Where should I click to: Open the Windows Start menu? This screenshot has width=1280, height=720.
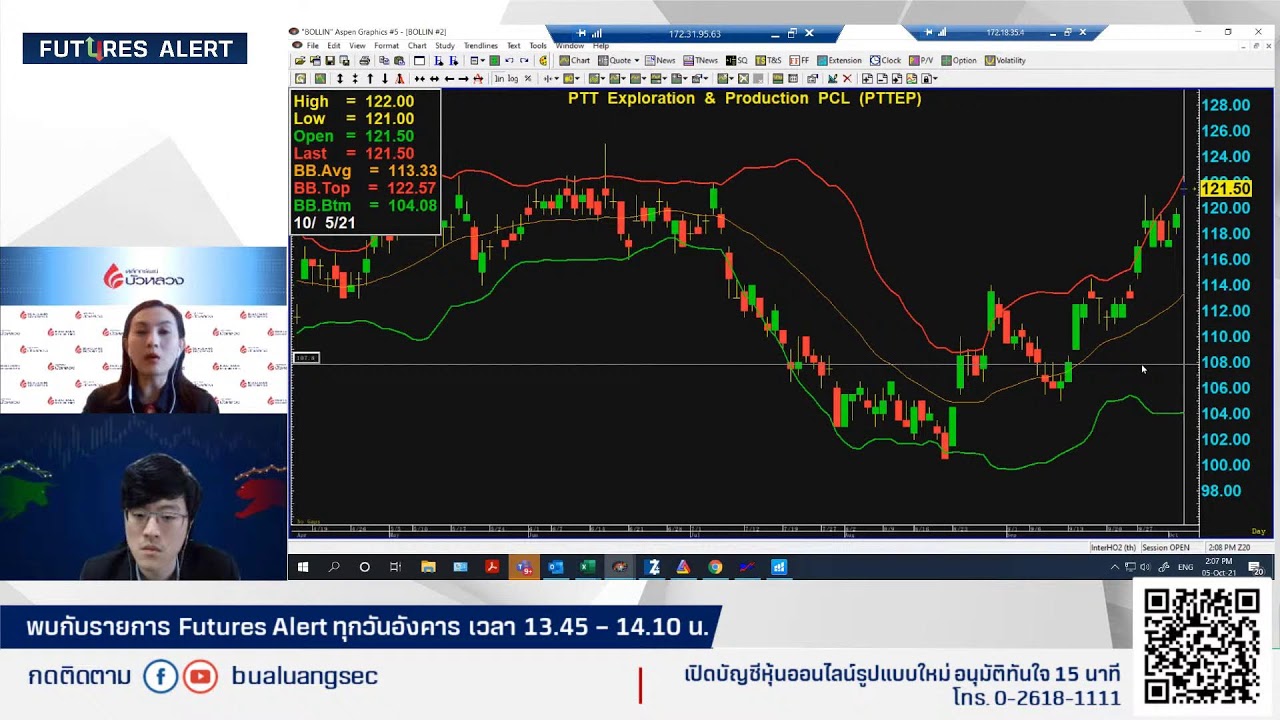(x=303, y=567)
